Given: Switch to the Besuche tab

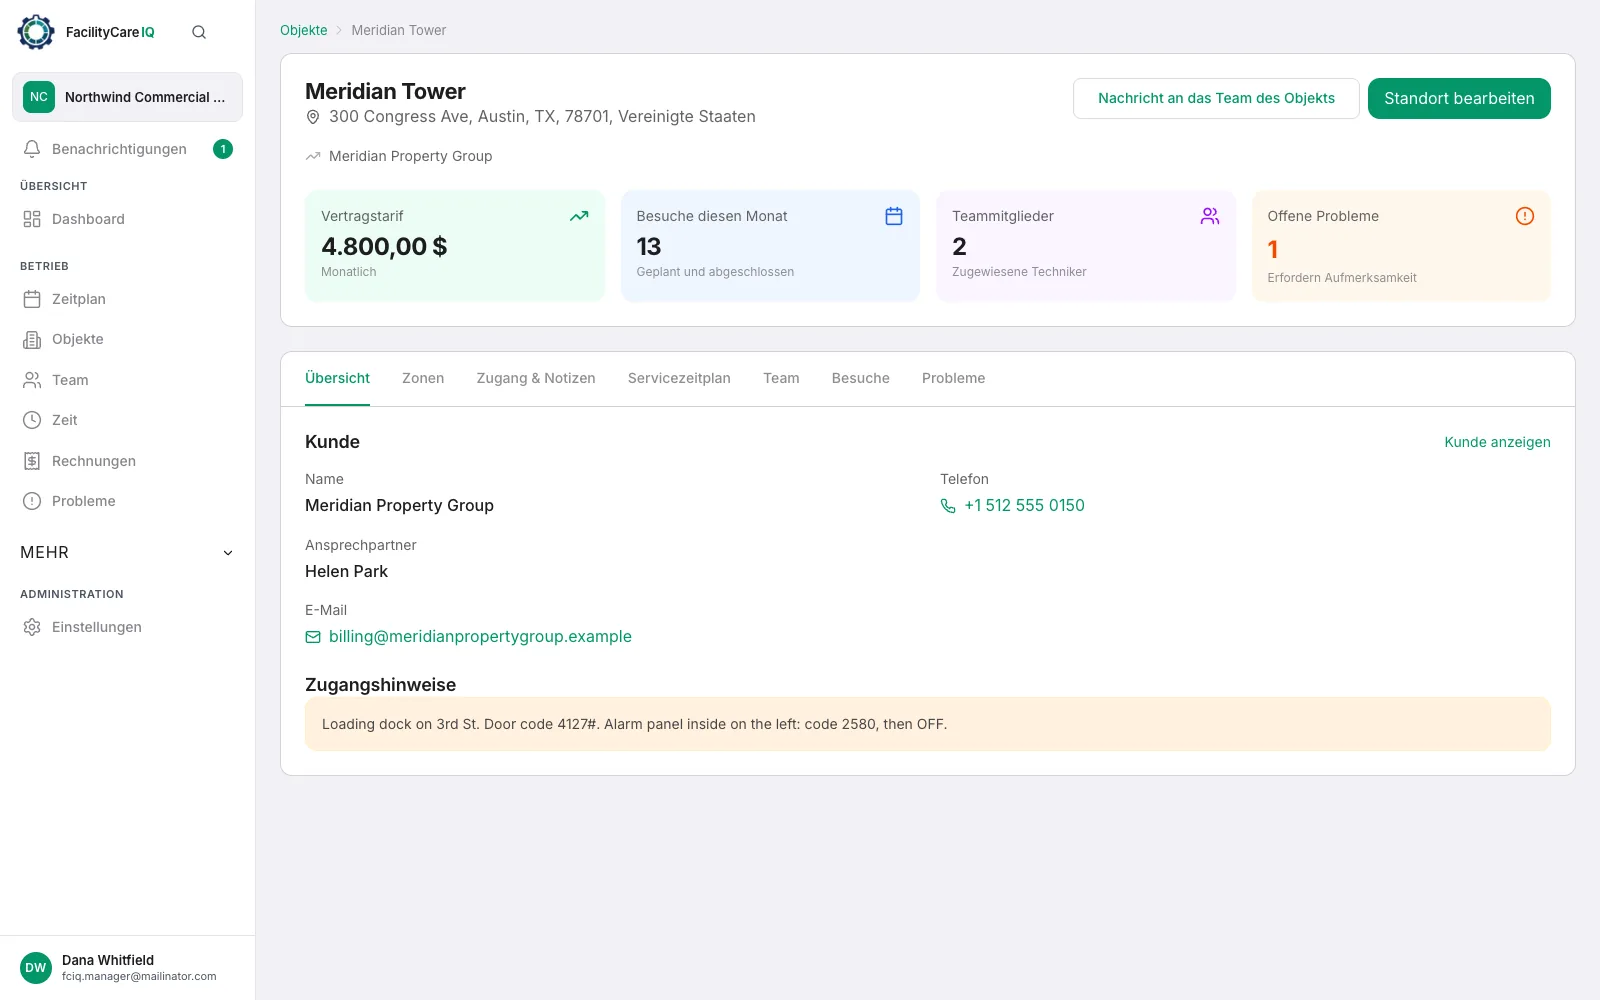Looking at the screenshot, I should click(861, 378).
